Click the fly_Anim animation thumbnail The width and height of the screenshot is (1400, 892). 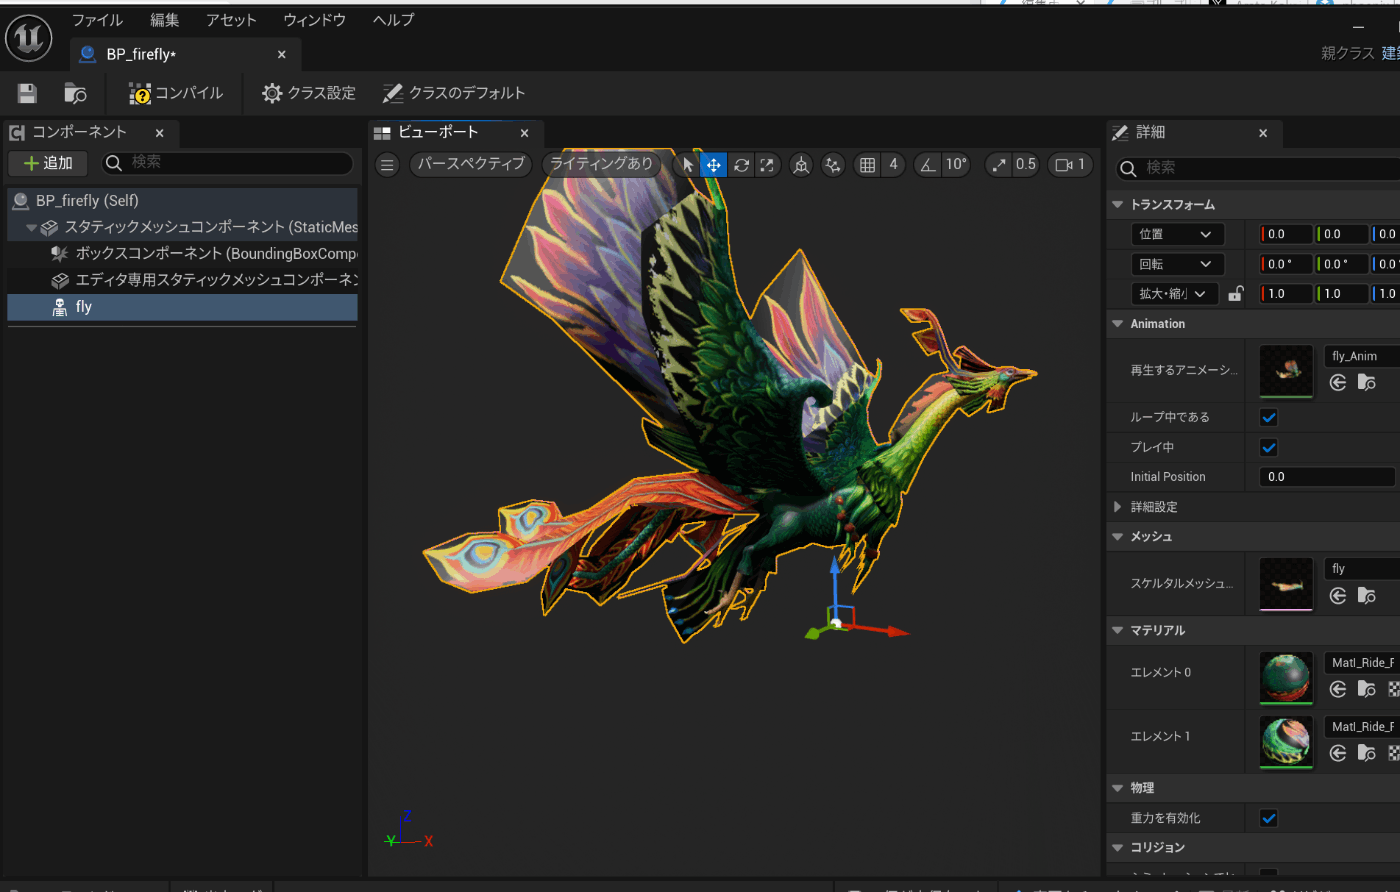(x=1286, y=372)
